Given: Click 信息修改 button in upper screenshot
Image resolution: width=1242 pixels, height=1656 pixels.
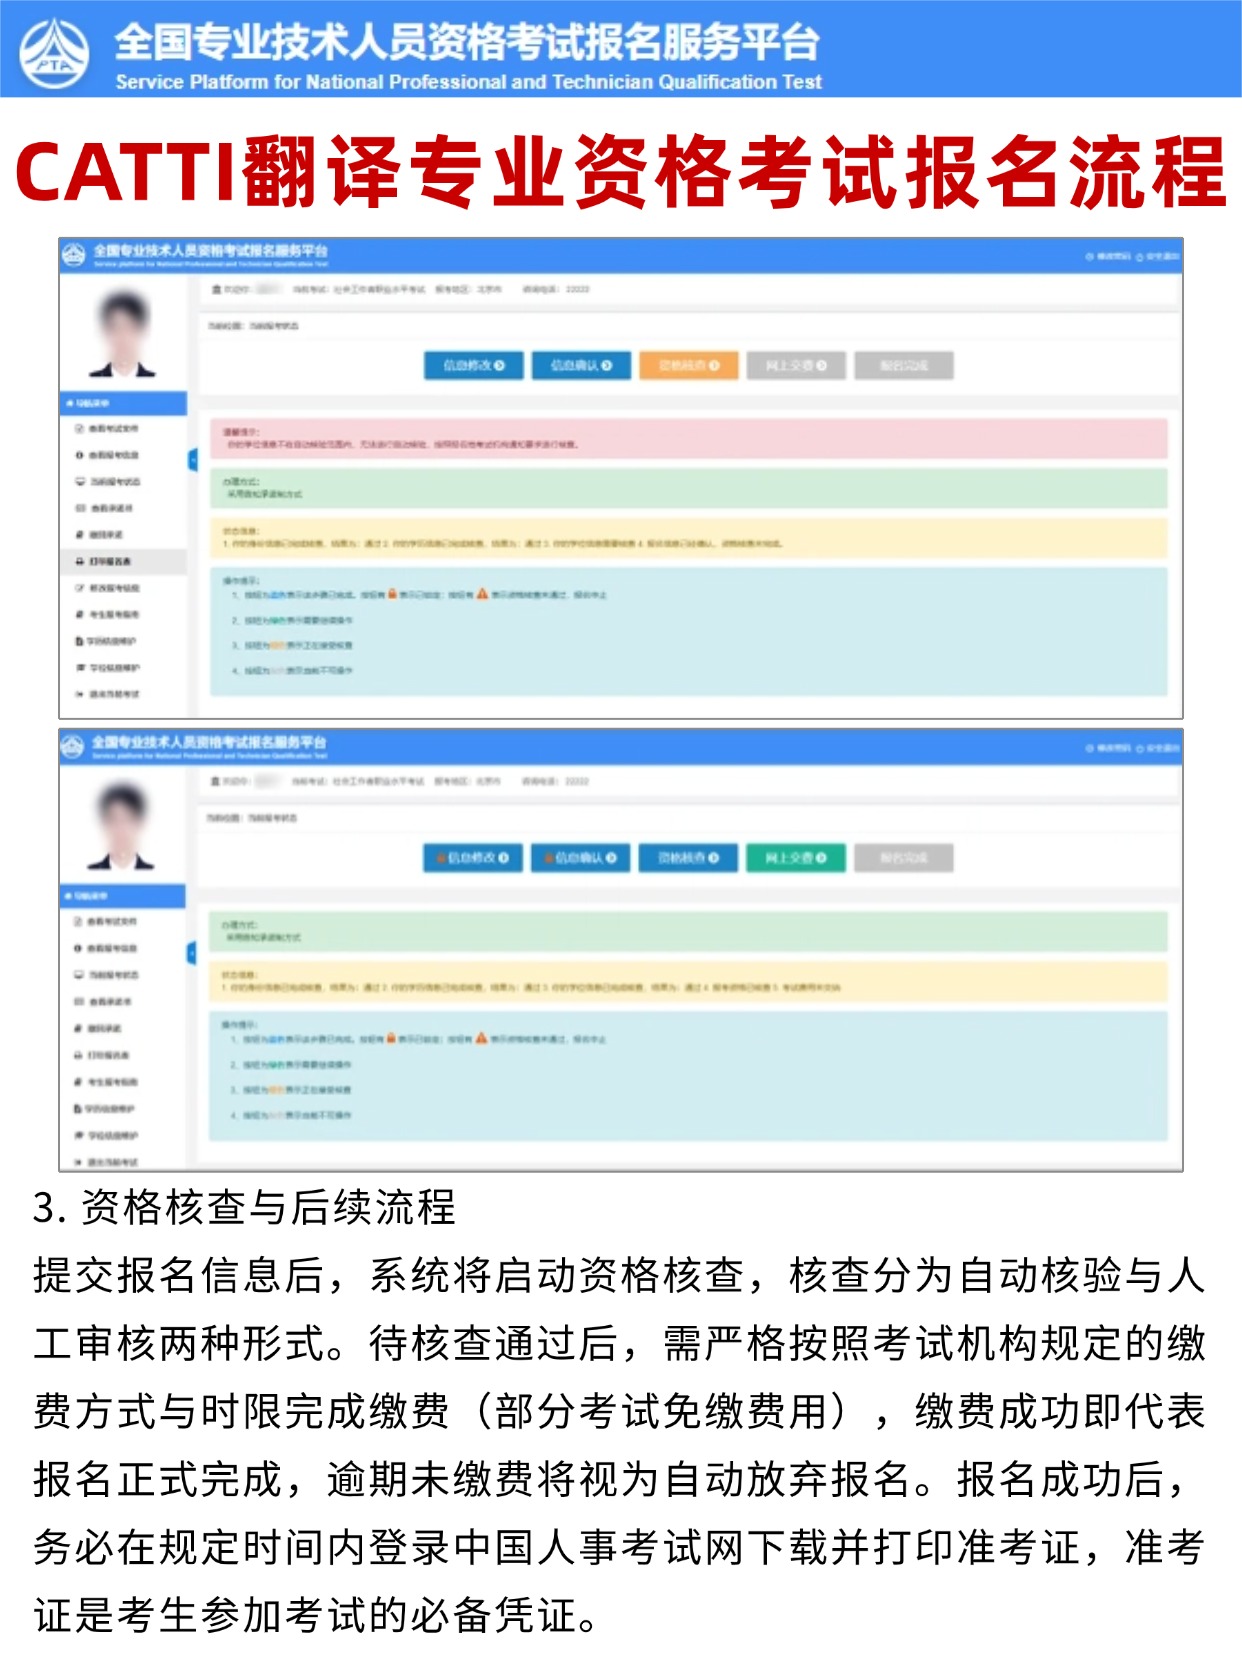Looking at the screenshot, I should tap(473, 366).
